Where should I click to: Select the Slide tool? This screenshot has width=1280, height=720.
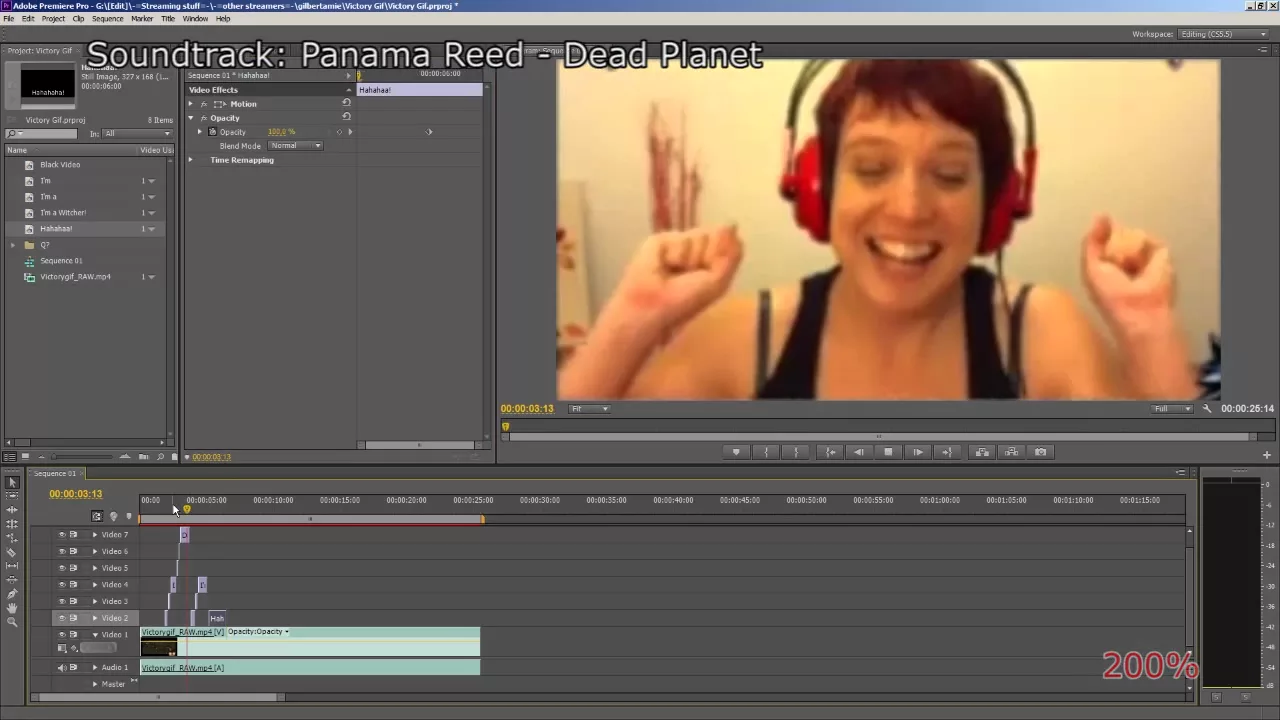(12, 580)
